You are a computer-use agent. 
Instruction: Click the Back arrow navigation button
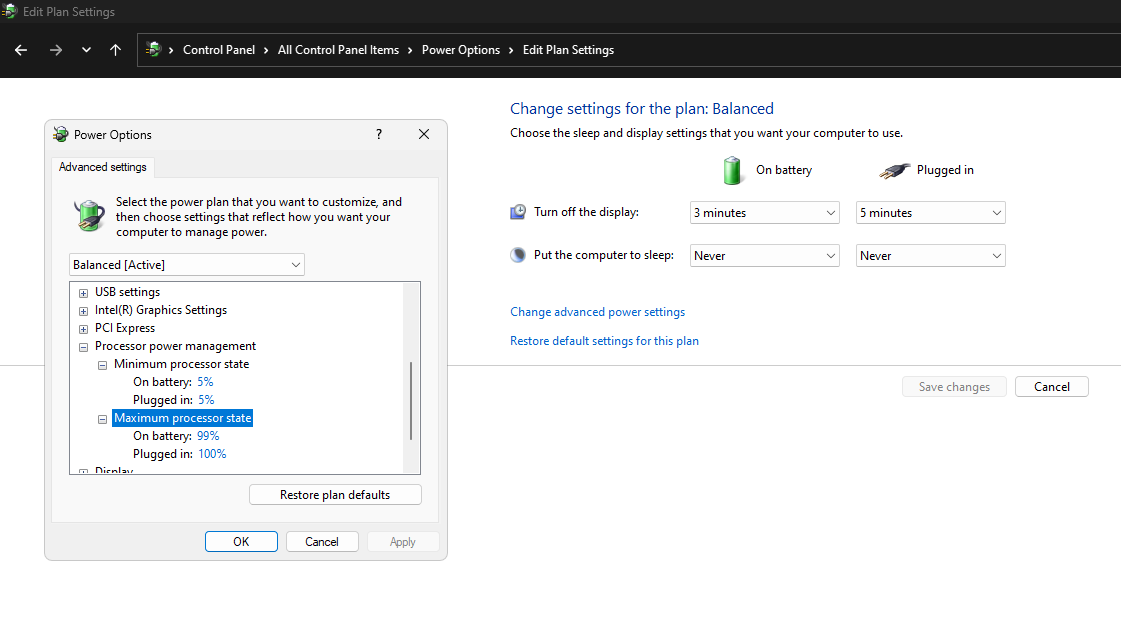(x=21, y=50)
